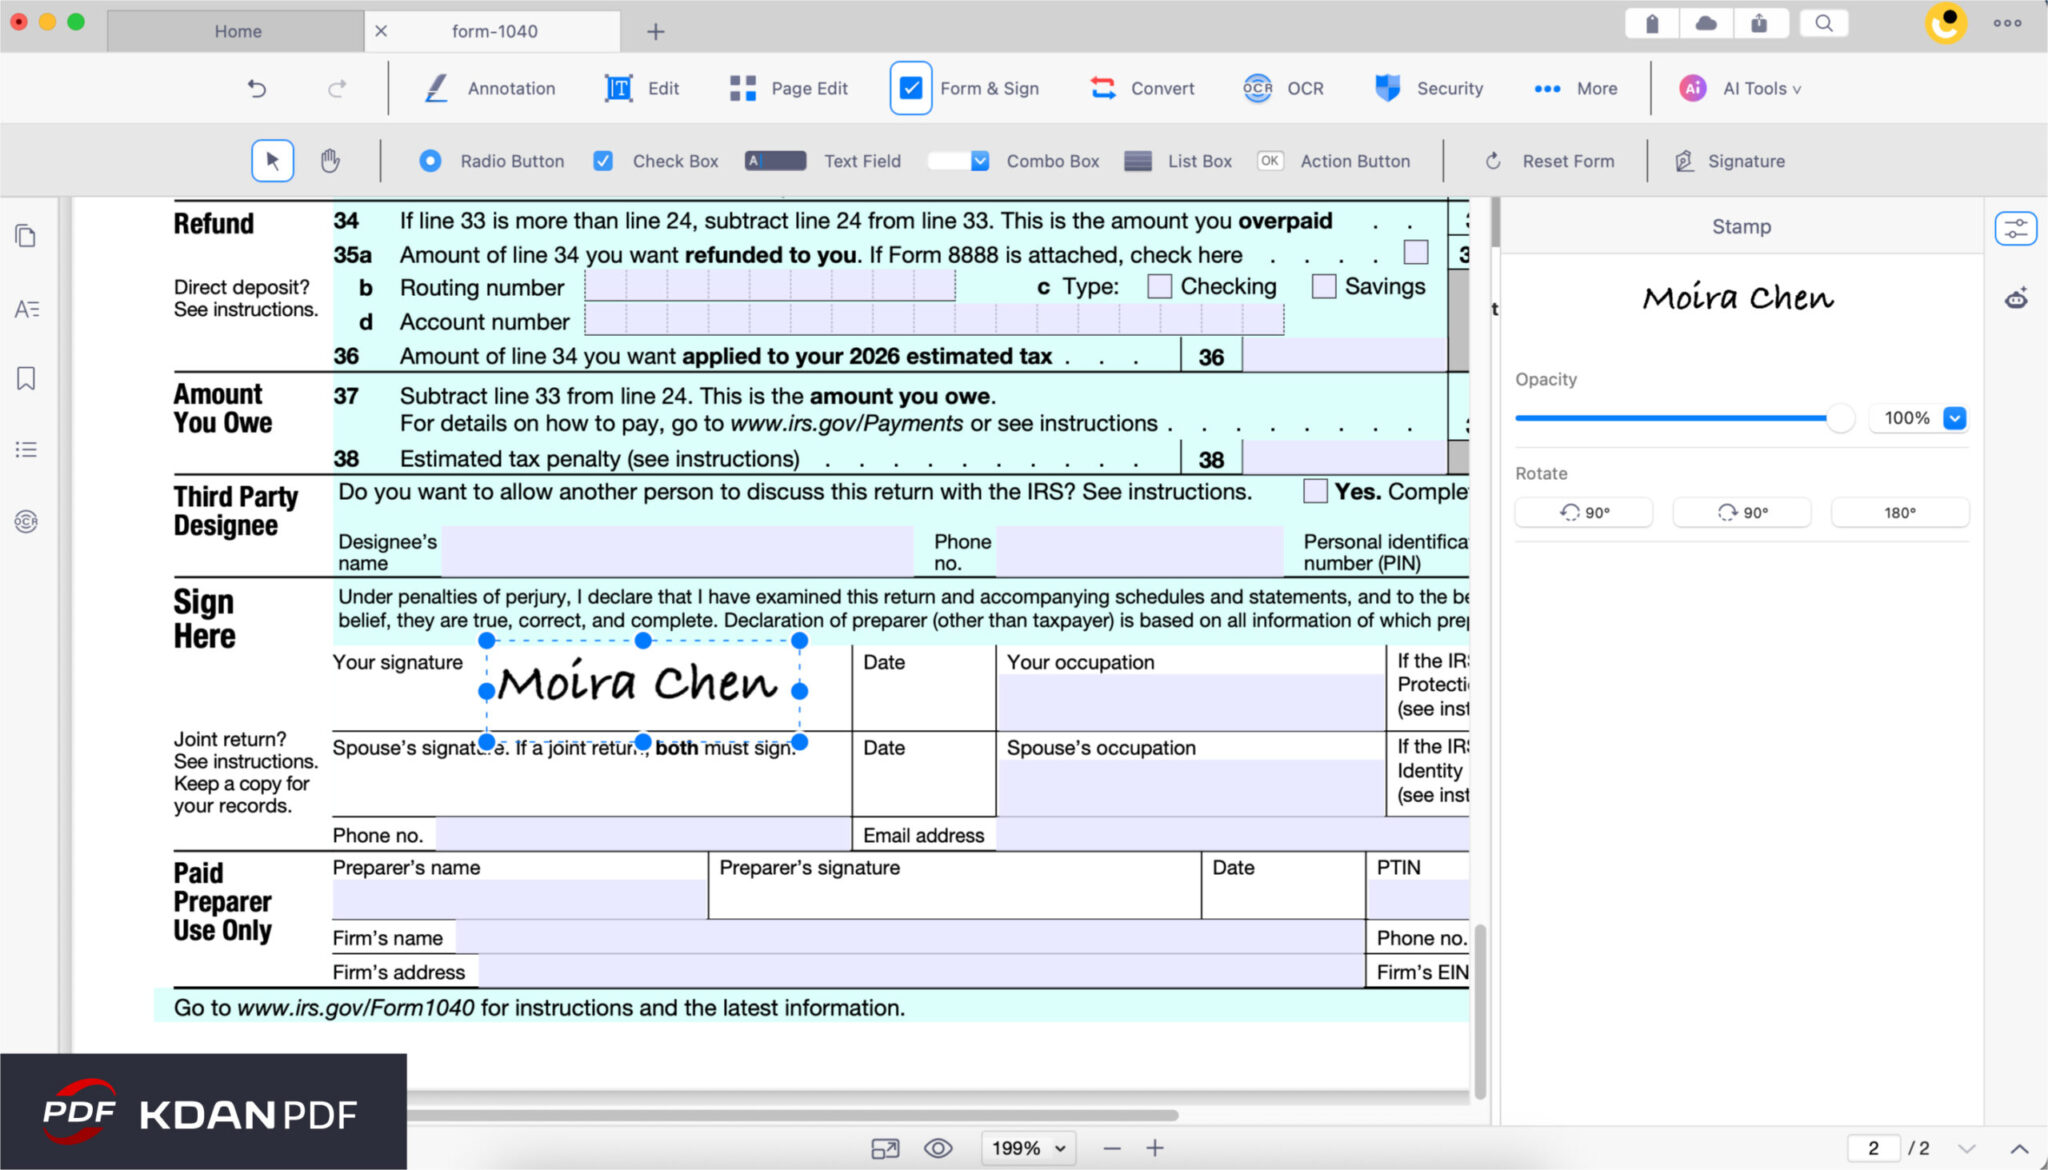Switch to the Home tab
This screenshot has width=2048, height=1170.
tap(237, 31)
